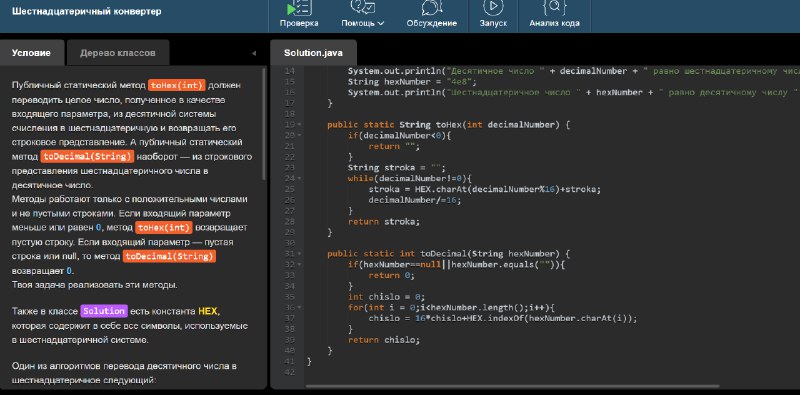This screenshot has width=800, height=395.
Task: Click the yellow HEX constant label
Action: (208, 311)
